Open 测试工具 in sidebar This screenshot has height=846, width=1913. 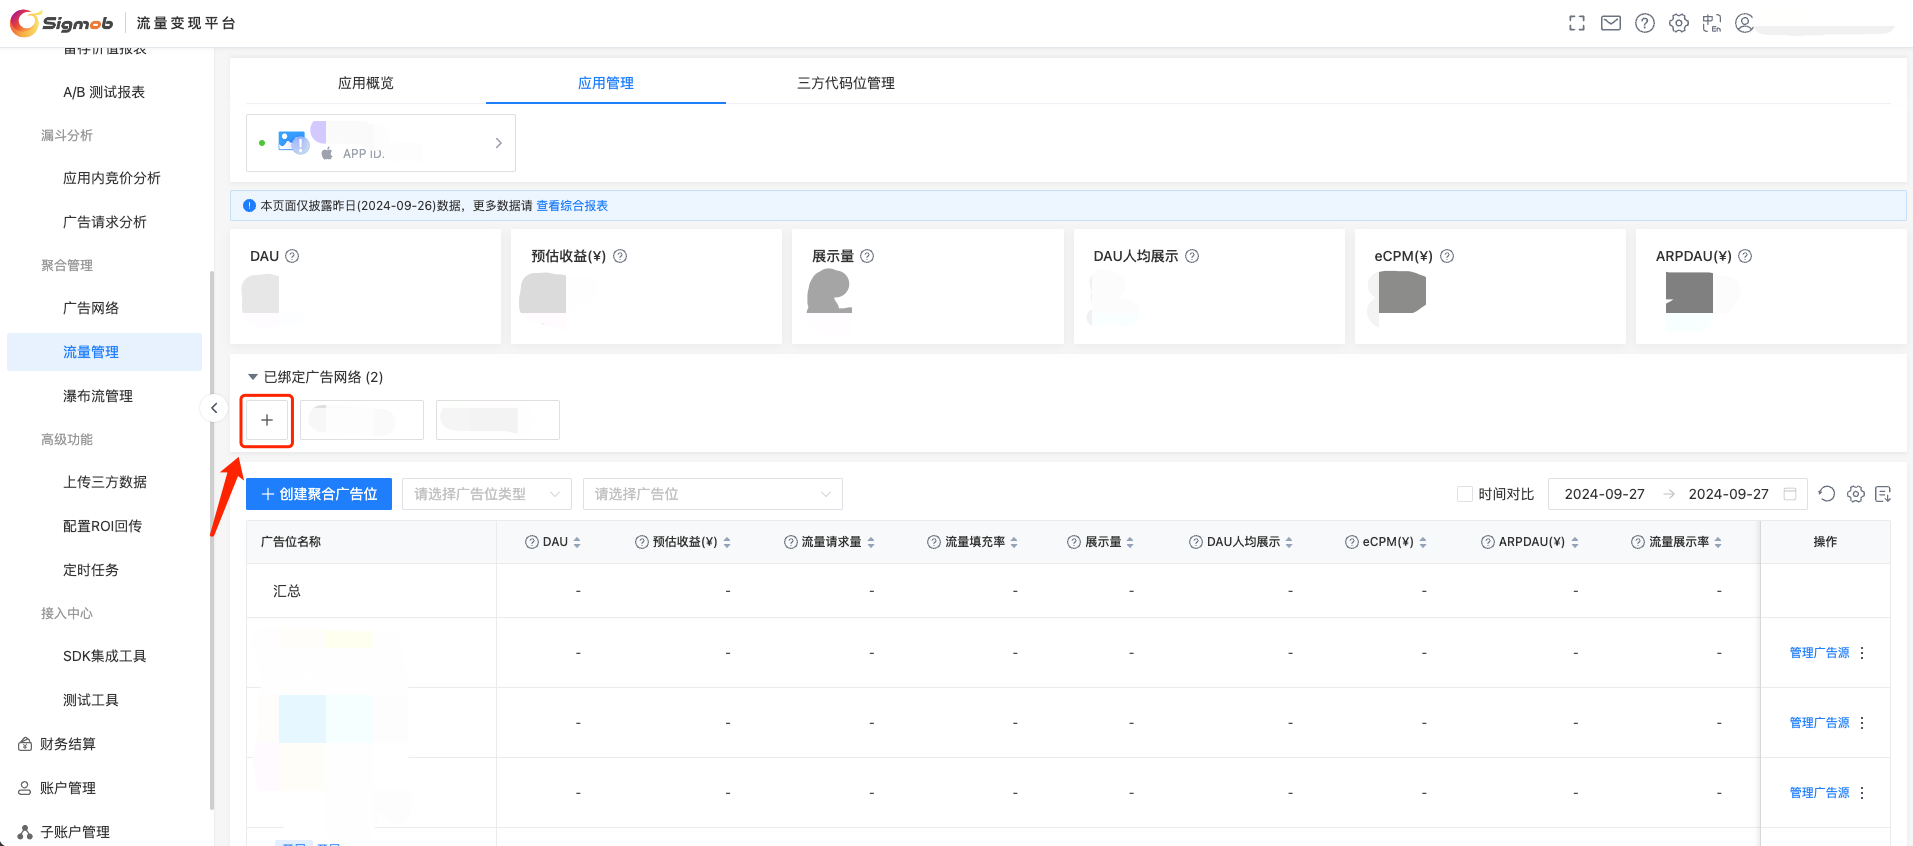[x=91, y=700]
